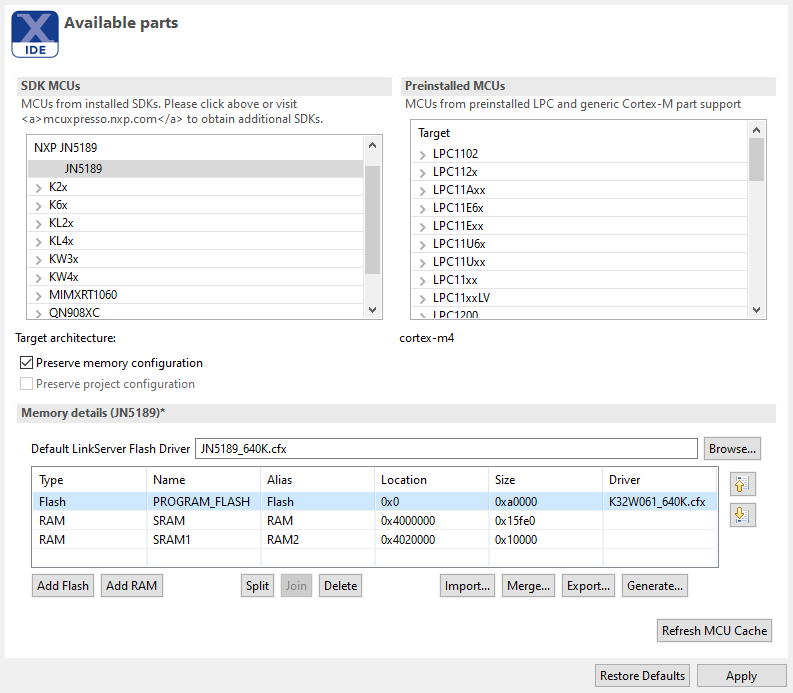Viewport: 793px width, 693px height.
Task: Click Preinstalled MCUs scroll up arrow
Action: point(757,130)
